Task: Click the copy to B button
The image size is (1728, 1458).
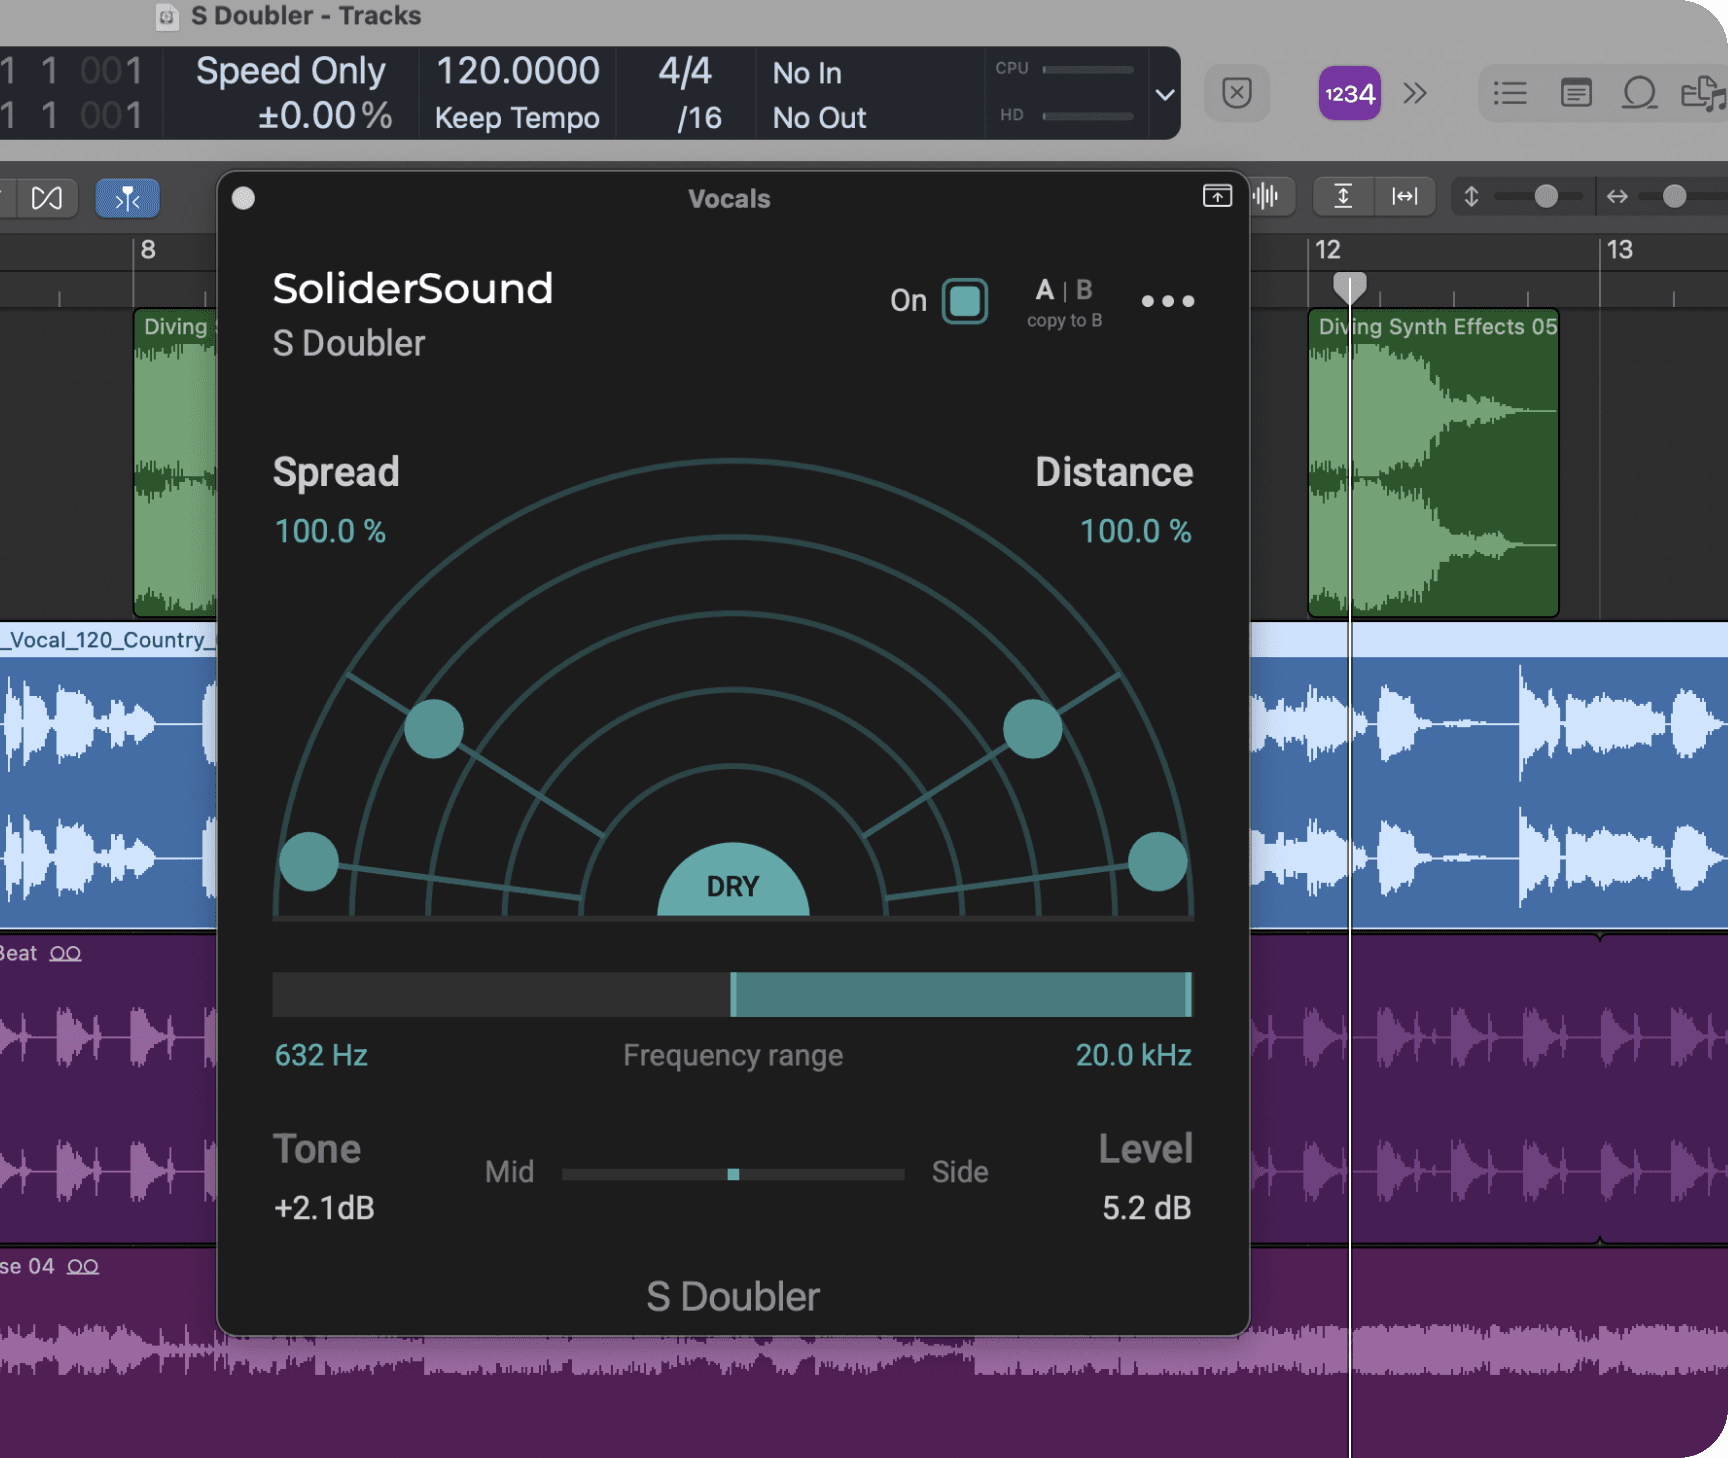Action: pyautogui.click(x=1064, y=320)
